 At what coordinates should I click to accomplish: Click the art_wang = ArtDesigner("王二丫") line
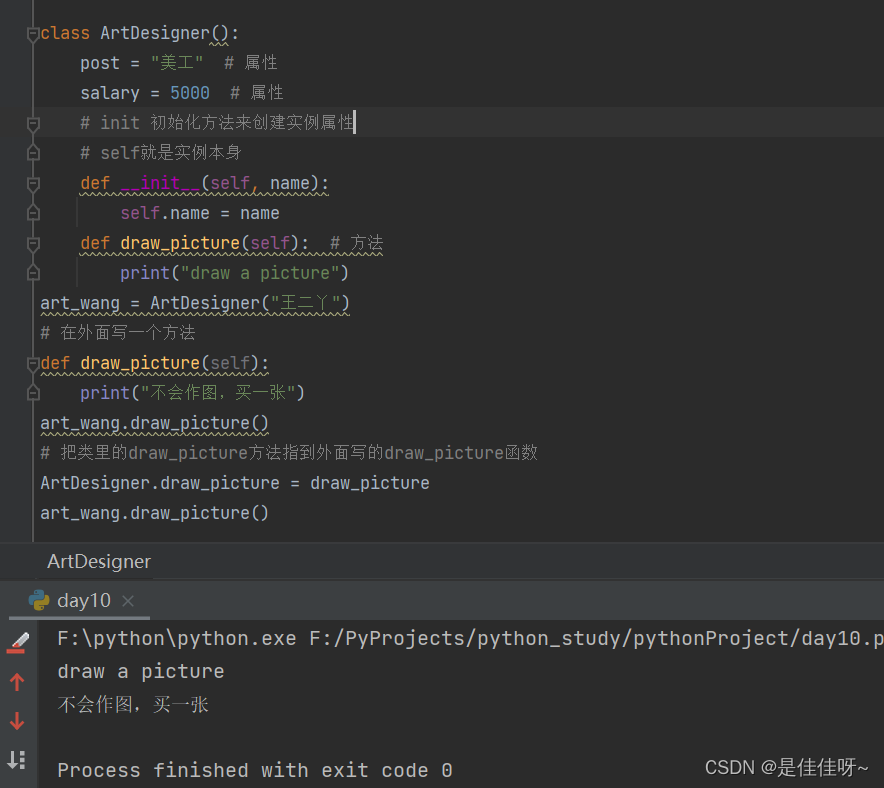[195, 303]
